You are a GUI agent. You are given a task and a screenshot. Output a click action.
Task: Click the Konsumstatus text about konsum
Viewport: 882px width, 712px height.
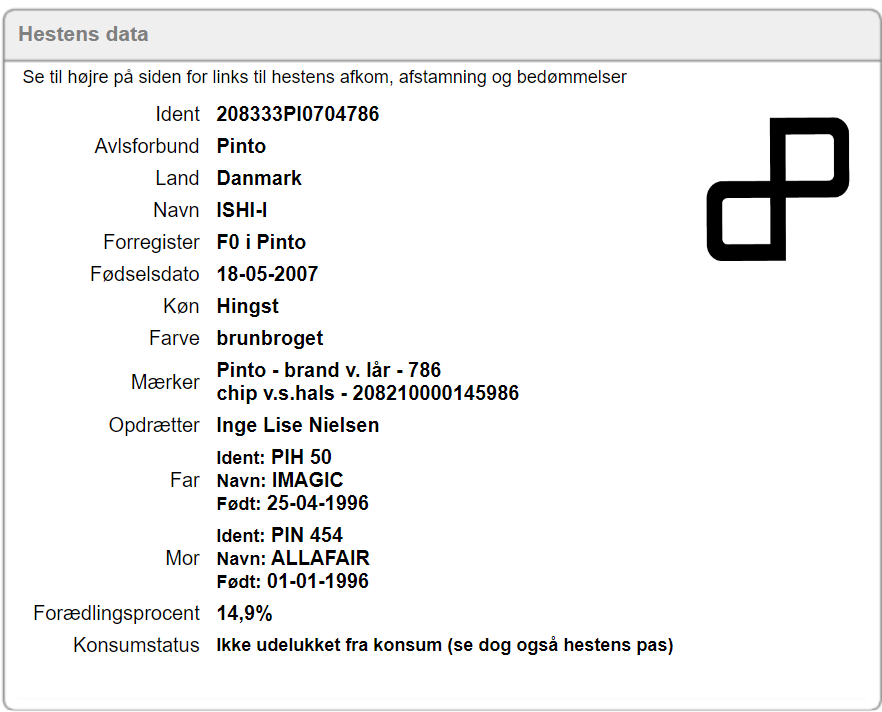[445, 645]
